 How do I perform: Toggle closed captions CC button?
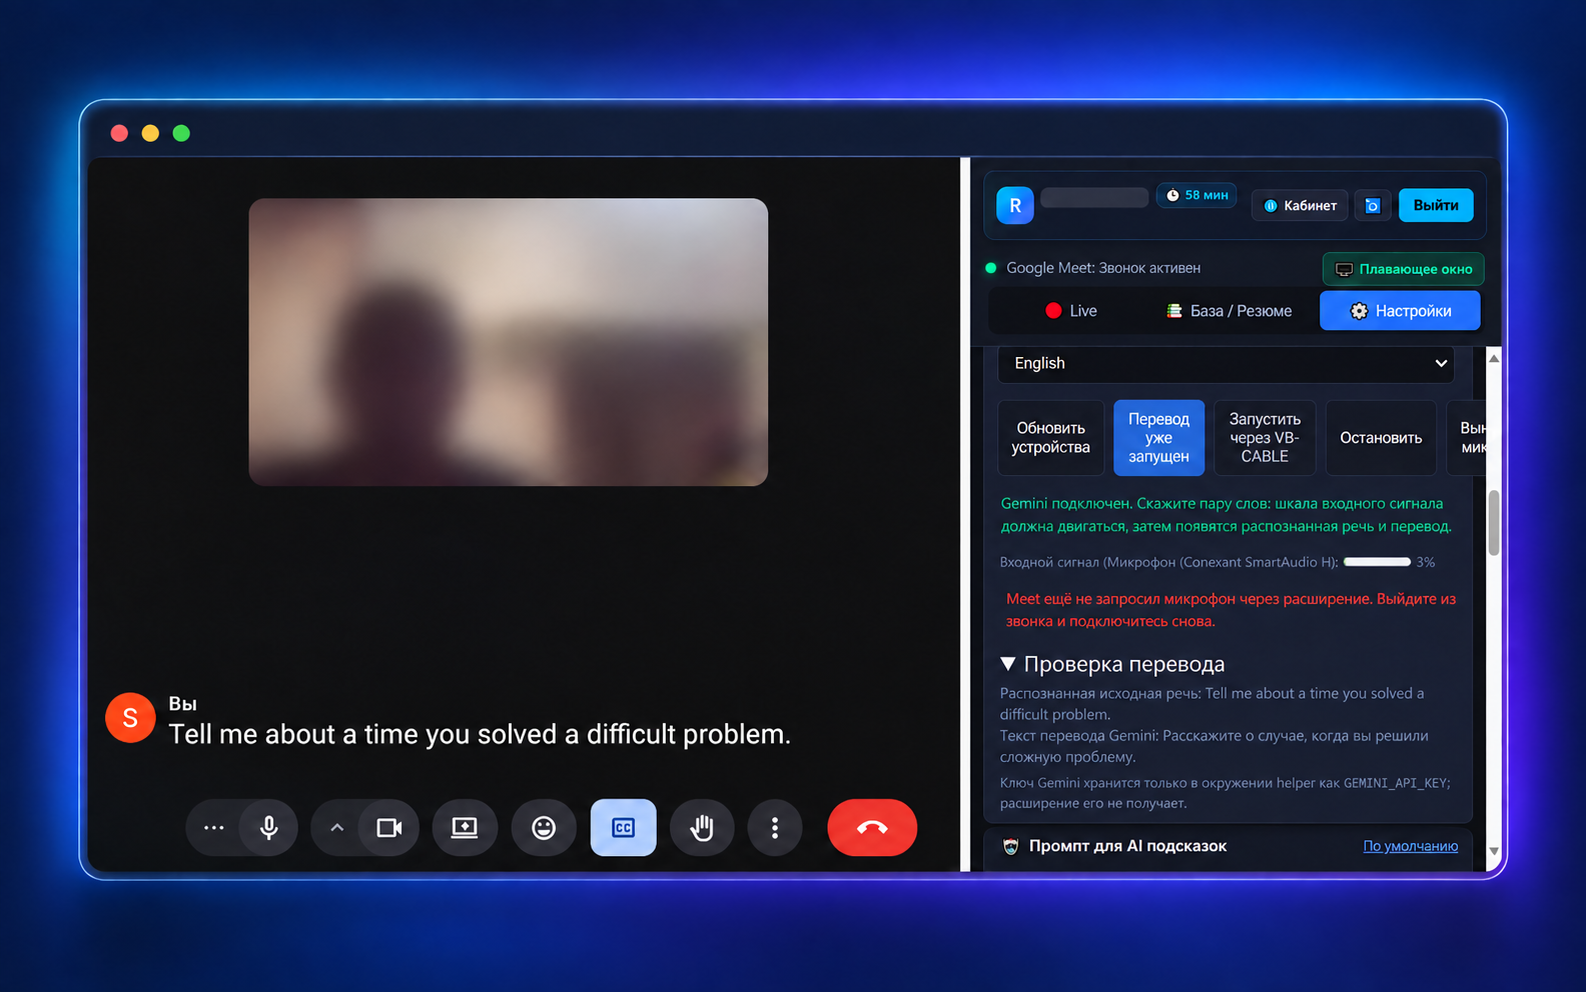(x=623, y=828)
